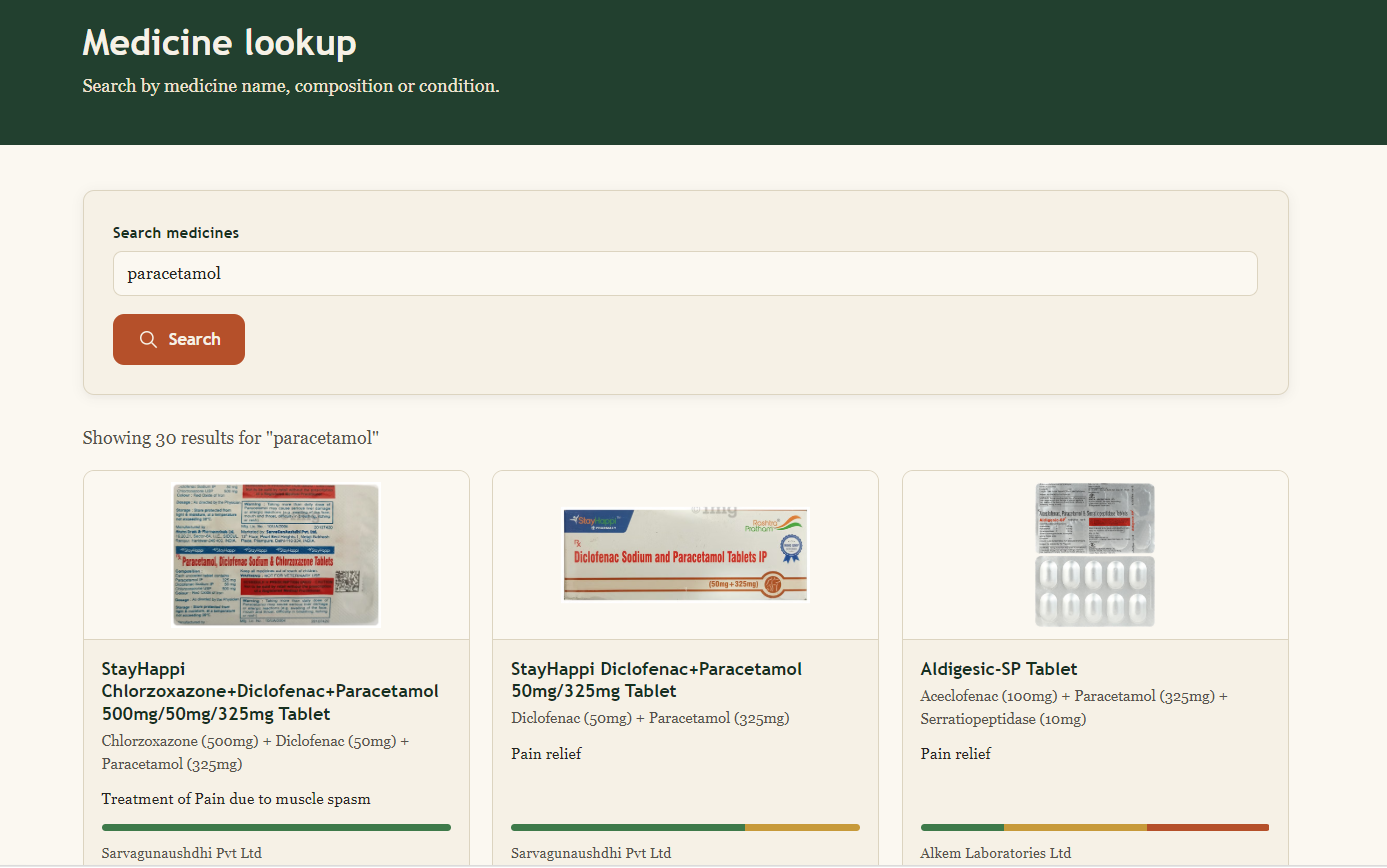
Task: Click the 'Diclofenac (50mg) + Paracetamol (325mg)' composition text
Action: point(650,718)
